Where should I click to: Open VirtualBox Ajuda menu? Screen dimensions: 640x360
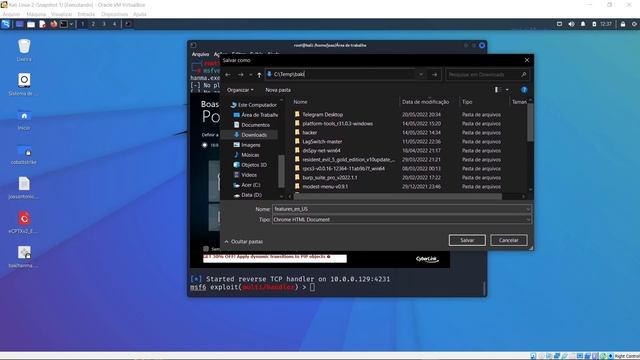pos(140,14)
